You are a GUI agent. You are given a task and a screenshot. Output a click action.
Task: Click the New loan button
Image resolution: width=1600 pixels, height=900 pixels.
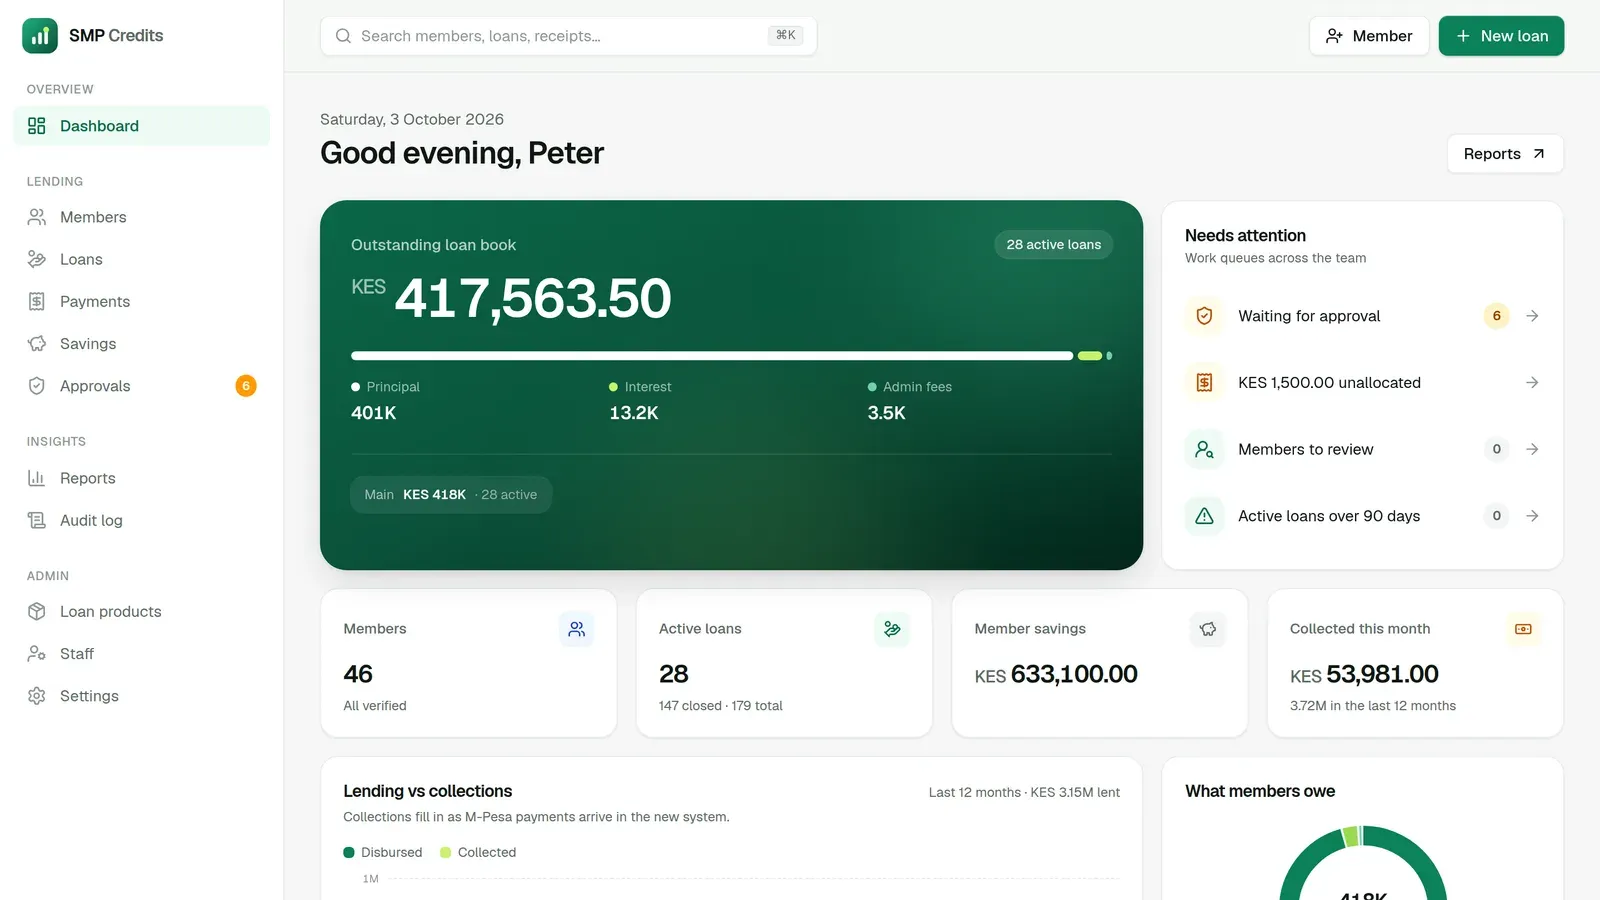[1501, 36]
